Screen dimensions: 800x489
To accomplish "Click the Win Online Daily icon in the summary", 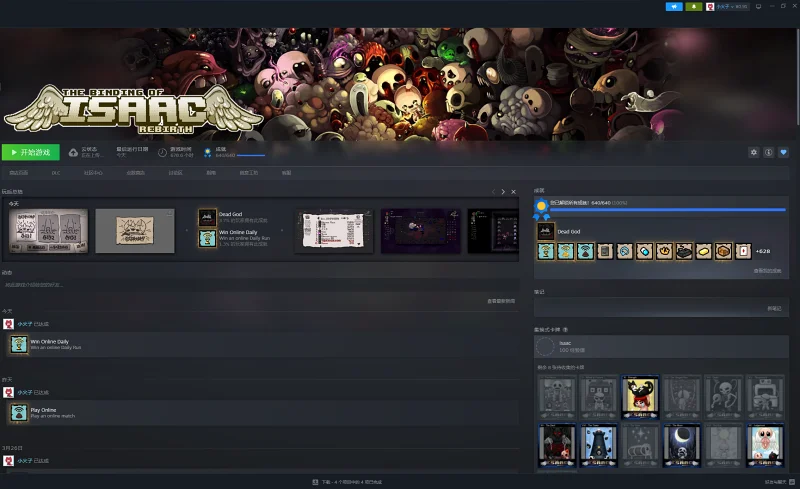I will coord(207,238).
